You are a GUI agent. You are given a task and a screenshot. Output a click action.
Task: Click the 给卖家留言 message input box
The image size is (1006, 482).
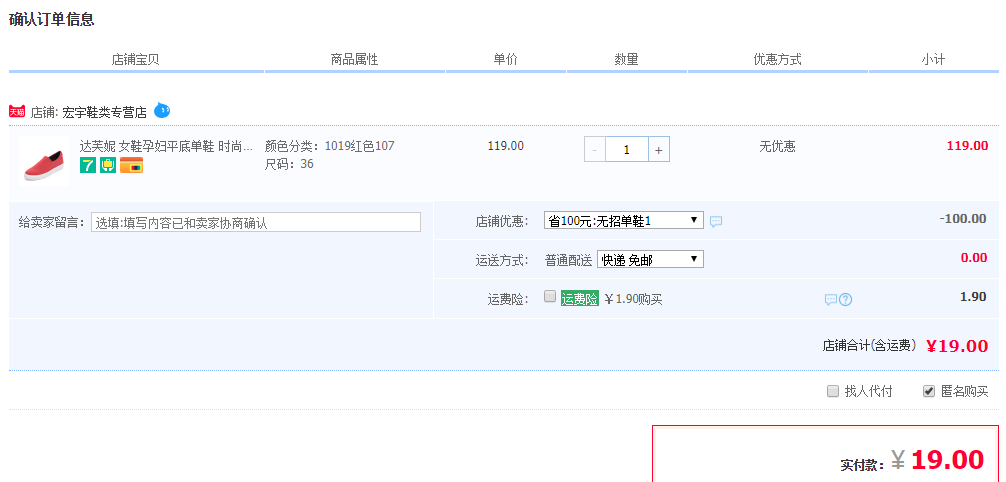256,222
